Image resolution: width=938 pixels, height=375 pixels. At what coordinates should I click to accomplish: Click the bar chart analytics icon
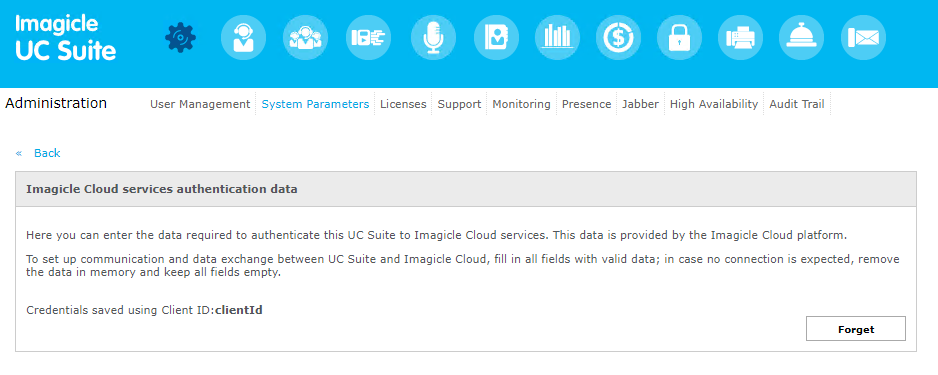coord(558,38)
